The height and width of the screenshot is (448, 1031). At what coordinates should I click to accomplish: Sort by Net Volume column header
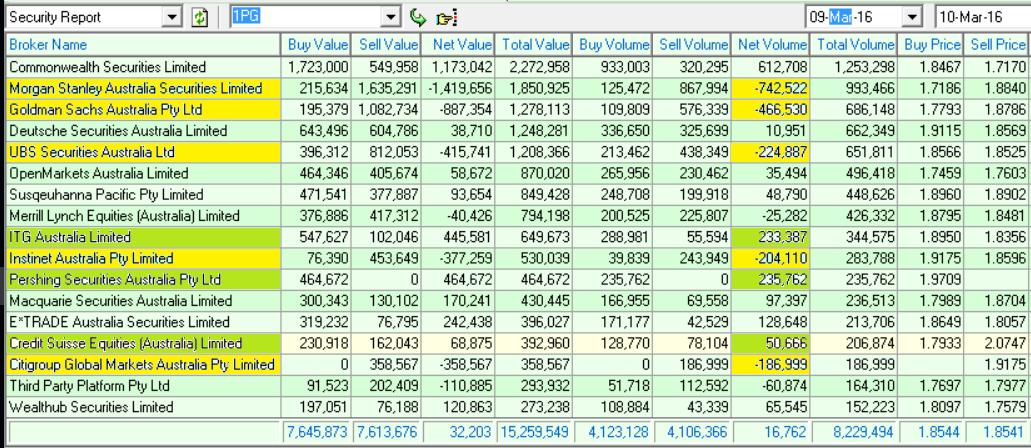[x=771, y=45]
